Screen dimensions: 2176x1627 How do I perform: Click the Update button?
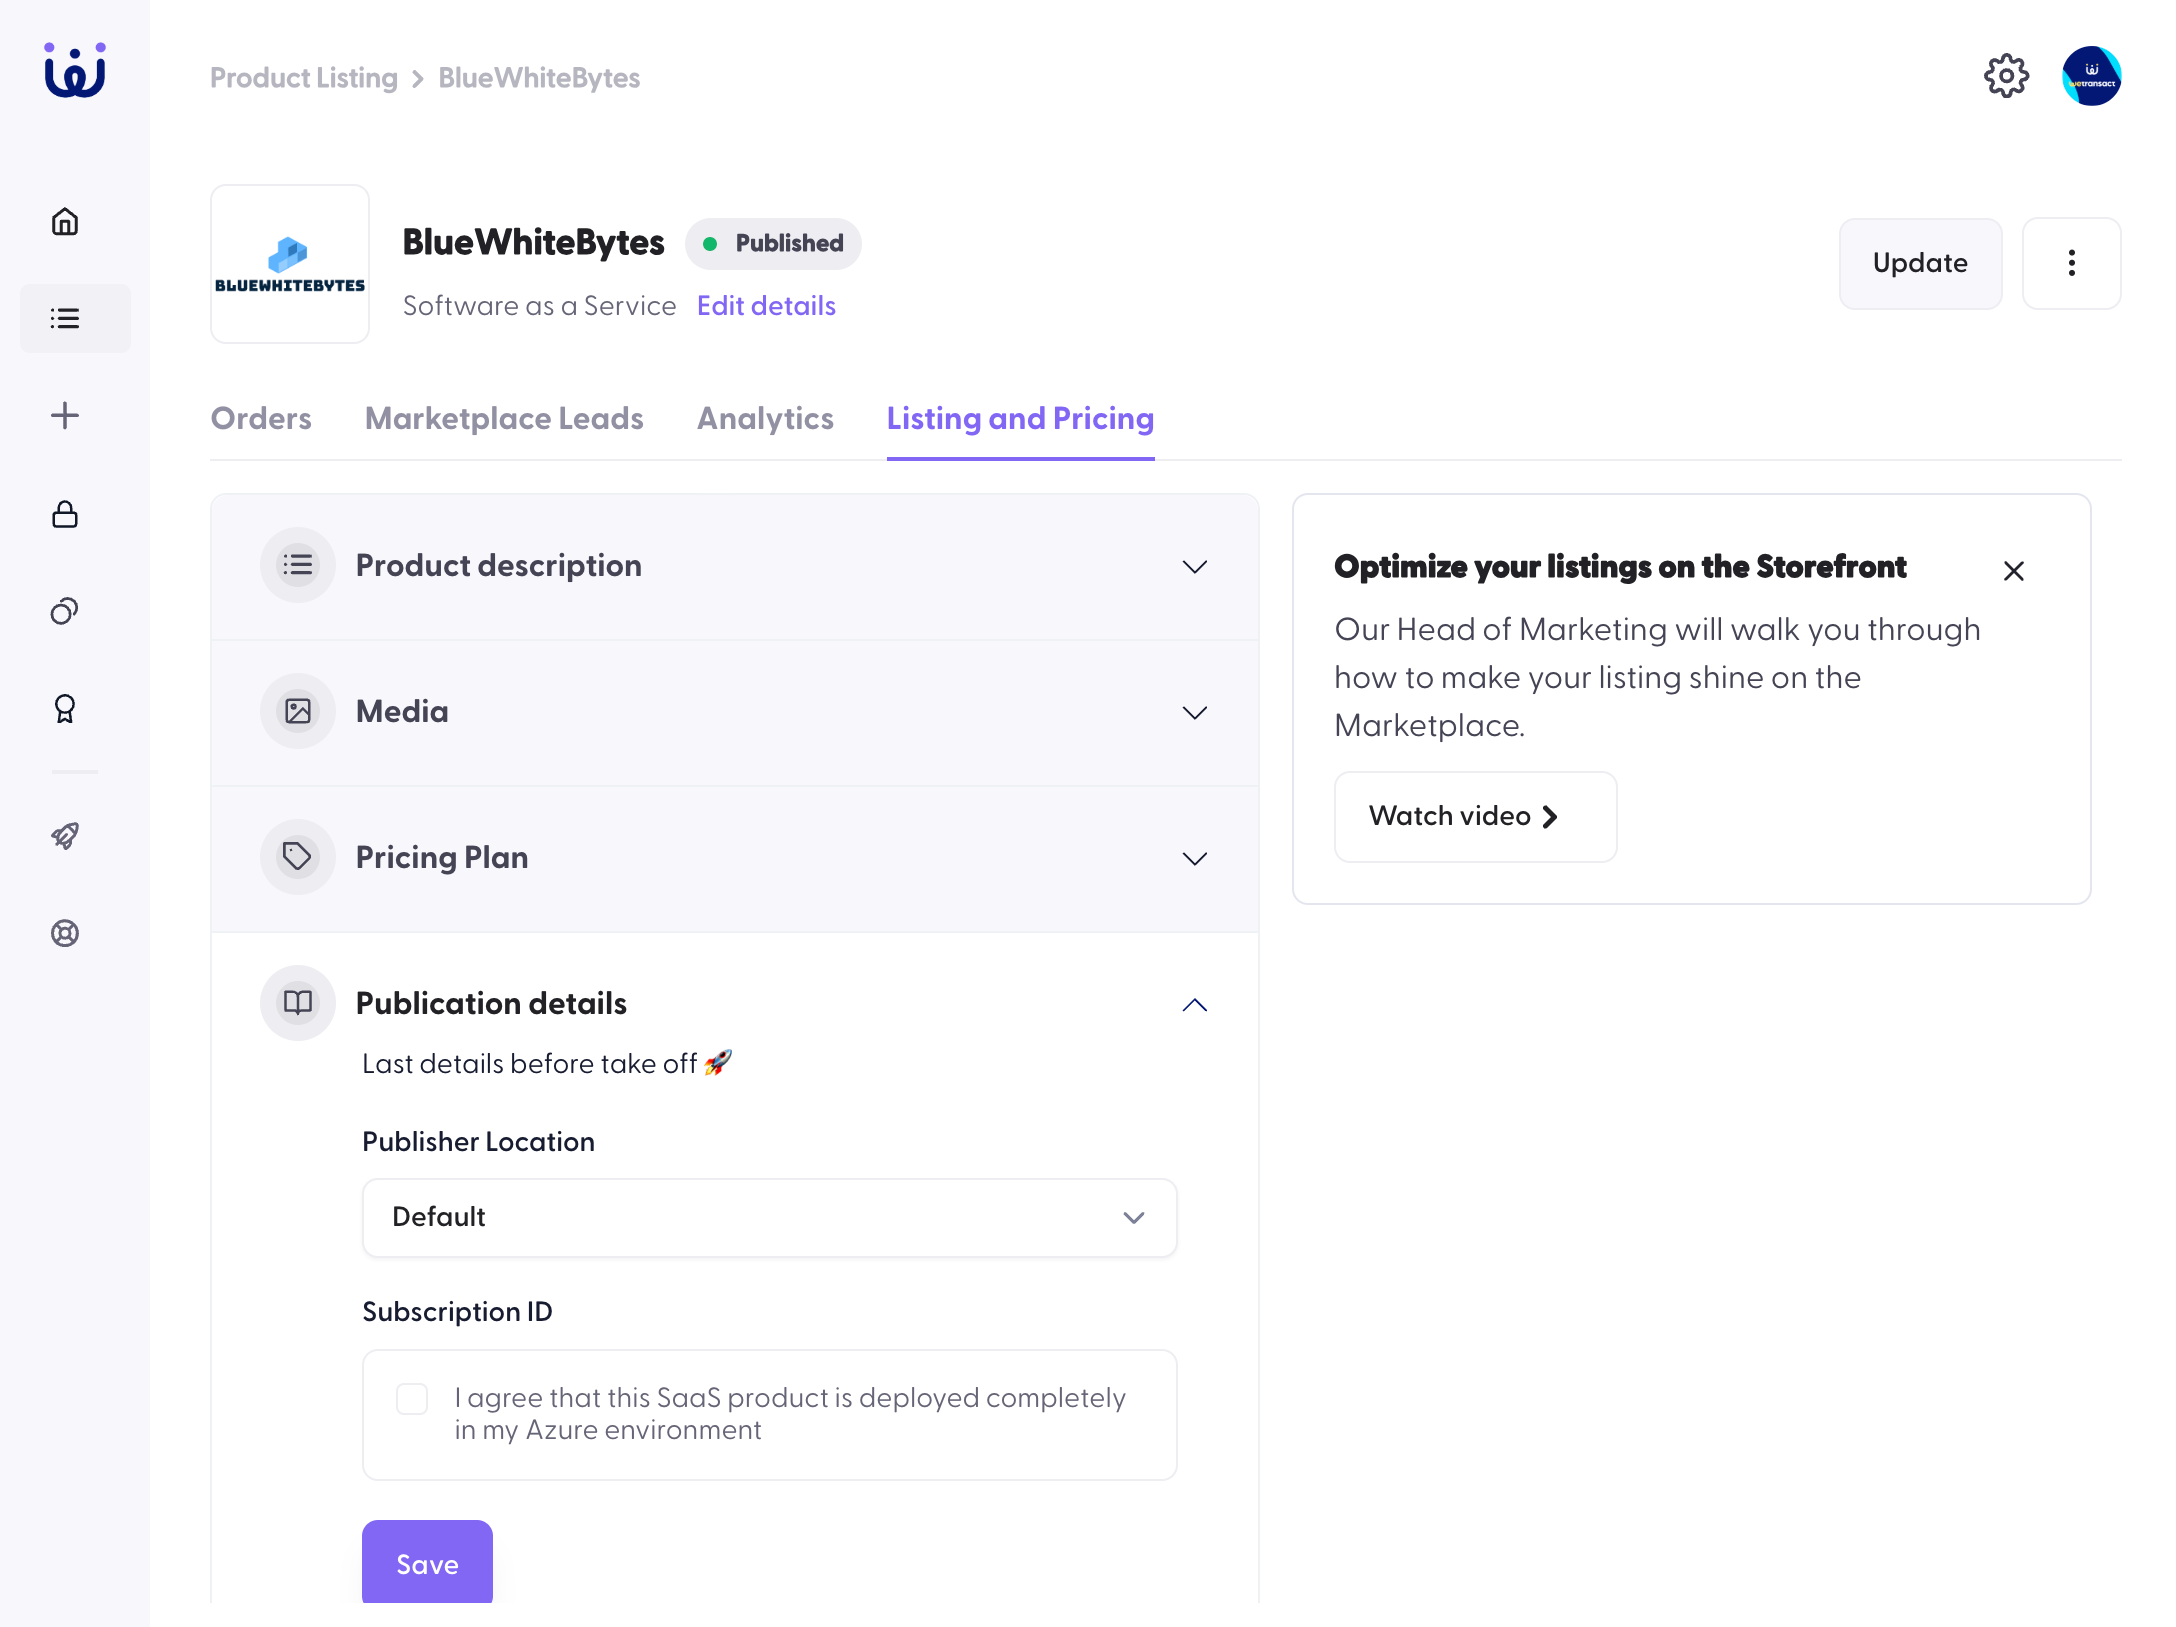1920,263
